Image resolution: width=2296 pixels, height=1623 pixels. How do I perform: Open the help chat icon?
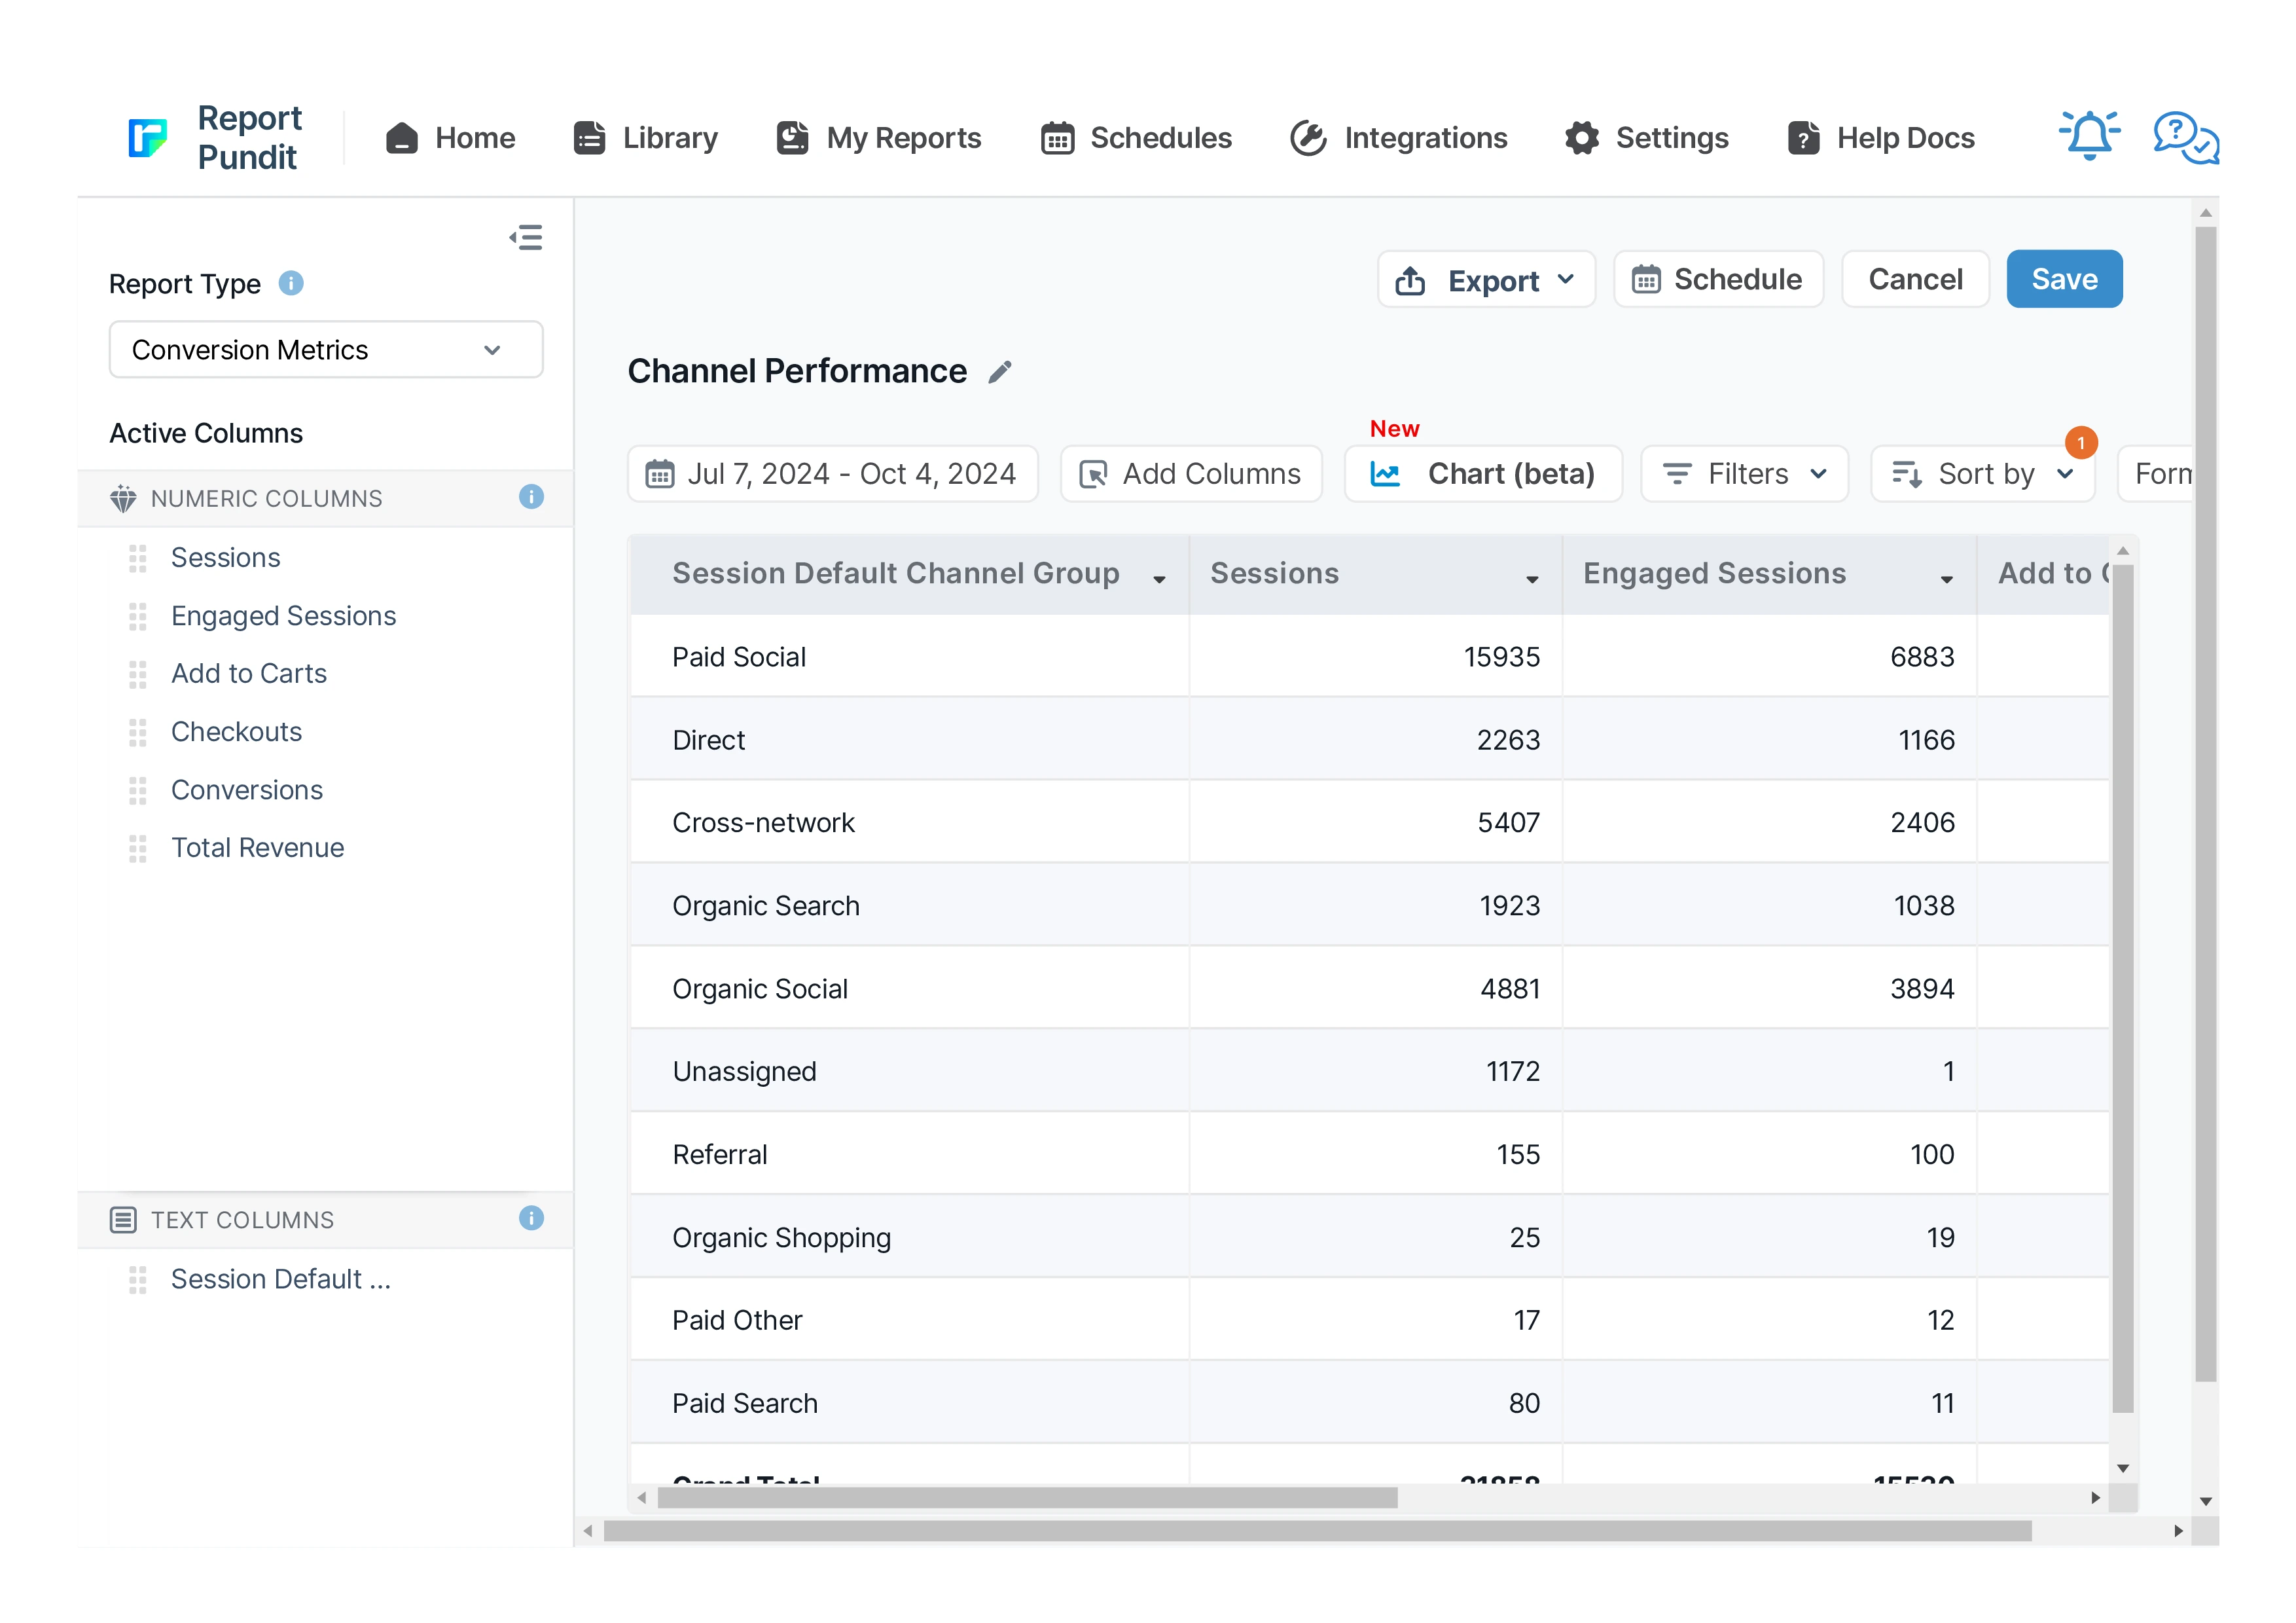click(2185, 137)
